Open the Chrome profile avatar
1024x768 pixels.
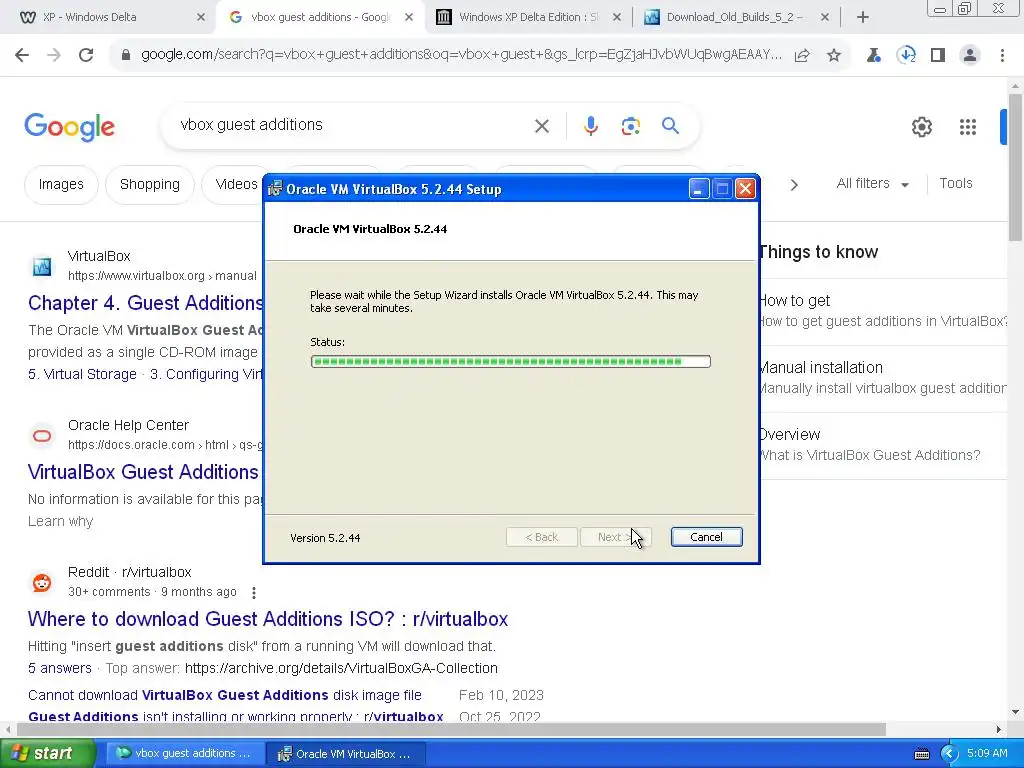(970, 56)
